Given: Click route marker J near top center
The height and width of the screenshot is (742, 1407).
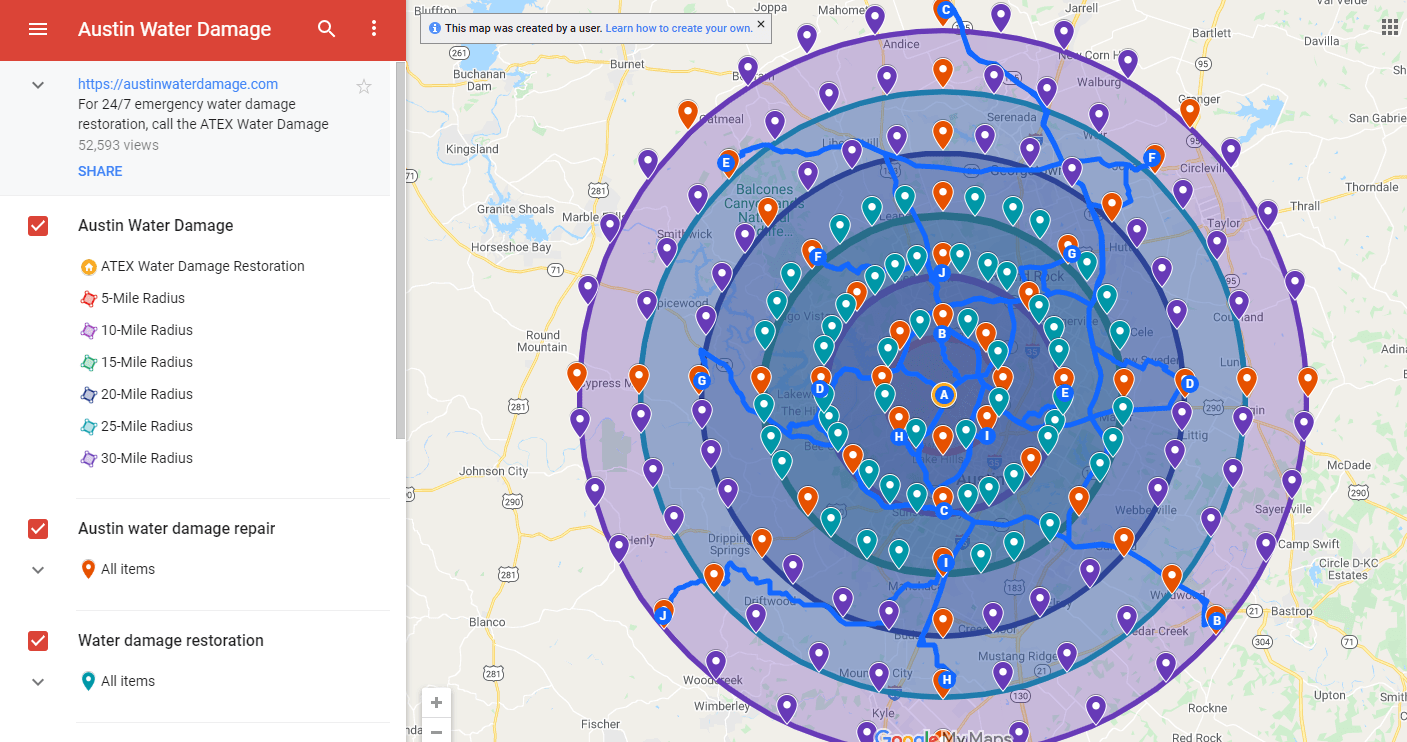Looking at the screenshot, I should tap(941, 272).
